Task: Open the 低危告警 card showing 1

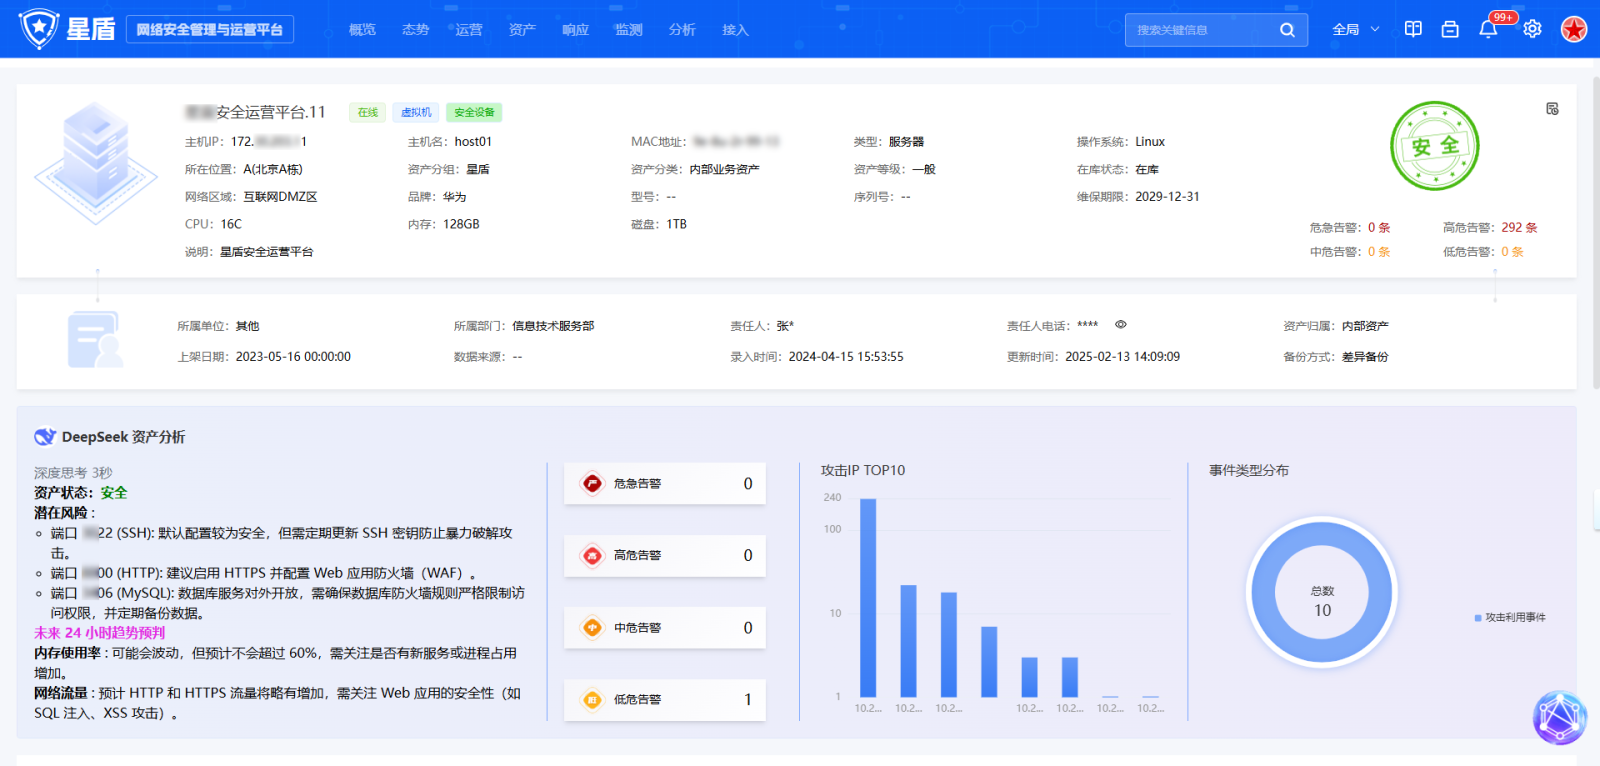Action: click(664, 700)
